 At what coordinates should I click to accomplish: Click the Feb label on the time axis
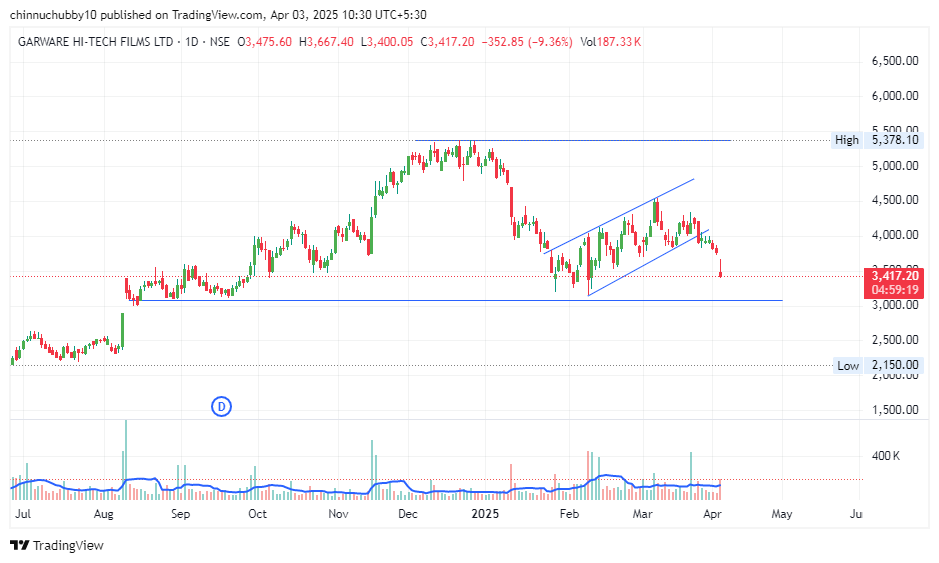(x=569, y=514)
